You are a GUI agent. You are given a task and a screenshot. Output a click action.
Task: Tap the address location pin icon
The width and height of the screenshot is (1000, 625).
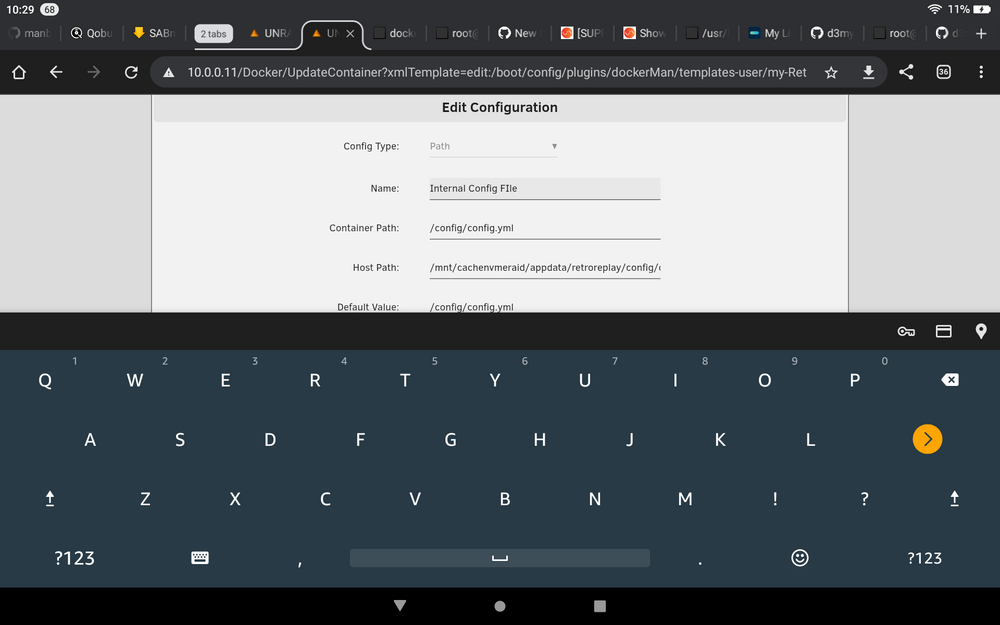[981, 331]
